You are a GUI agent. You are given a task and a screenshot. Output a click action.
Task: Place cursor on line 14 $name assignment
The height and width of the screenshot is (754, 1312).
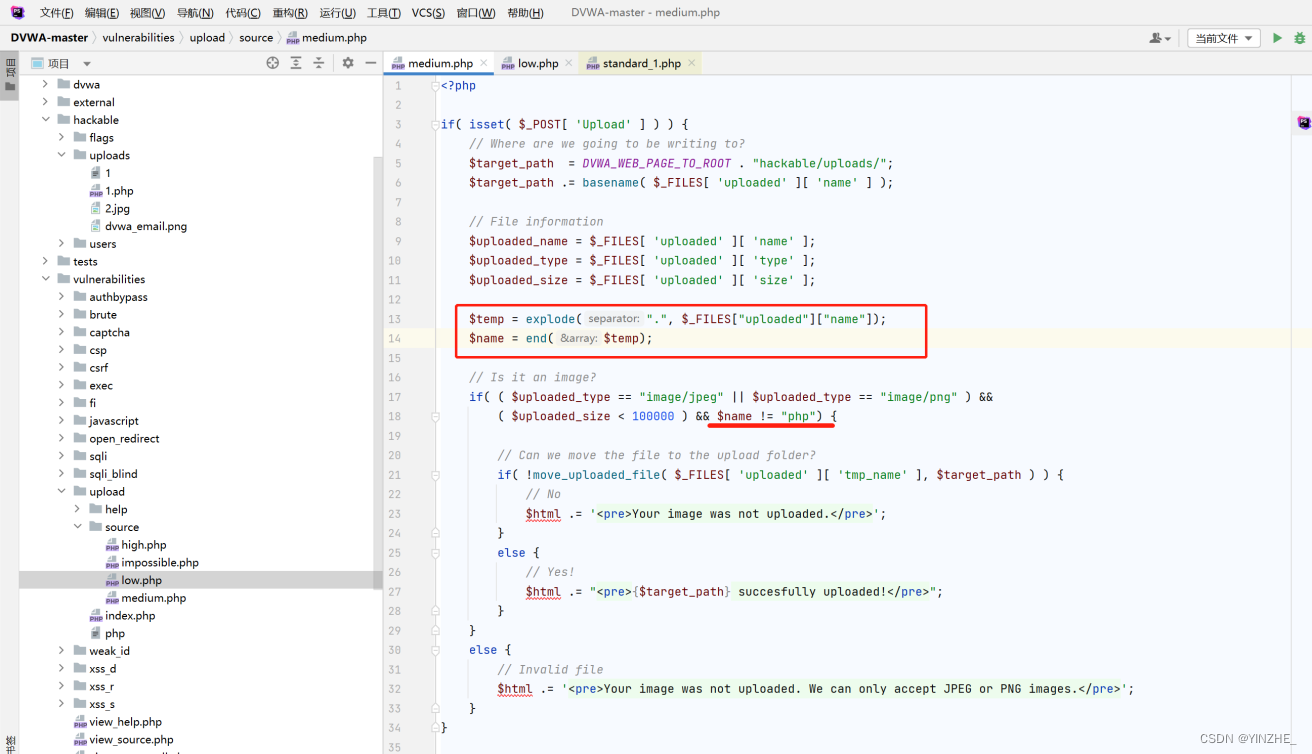[560, 339]
